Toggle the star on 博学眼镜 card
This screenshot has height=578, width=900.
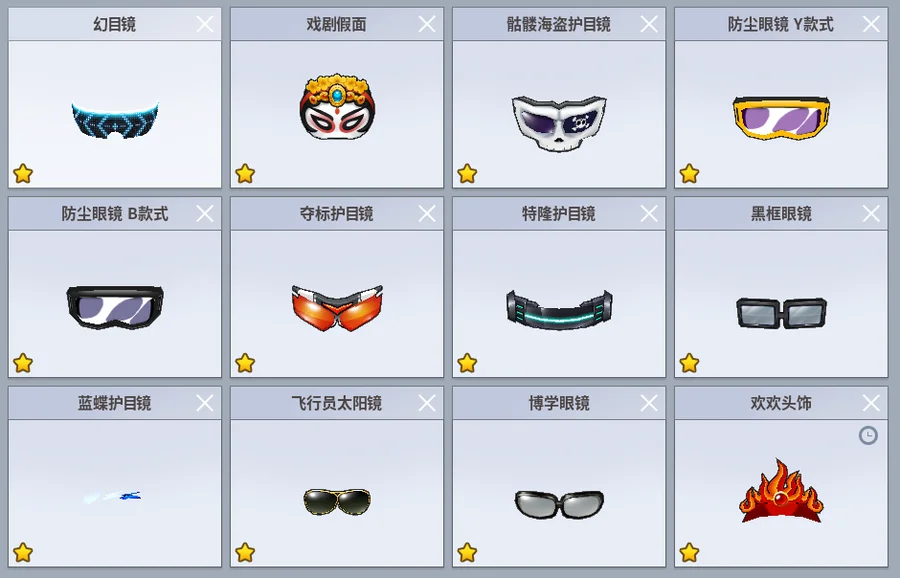pyautogui.click(x=467, y=553)
